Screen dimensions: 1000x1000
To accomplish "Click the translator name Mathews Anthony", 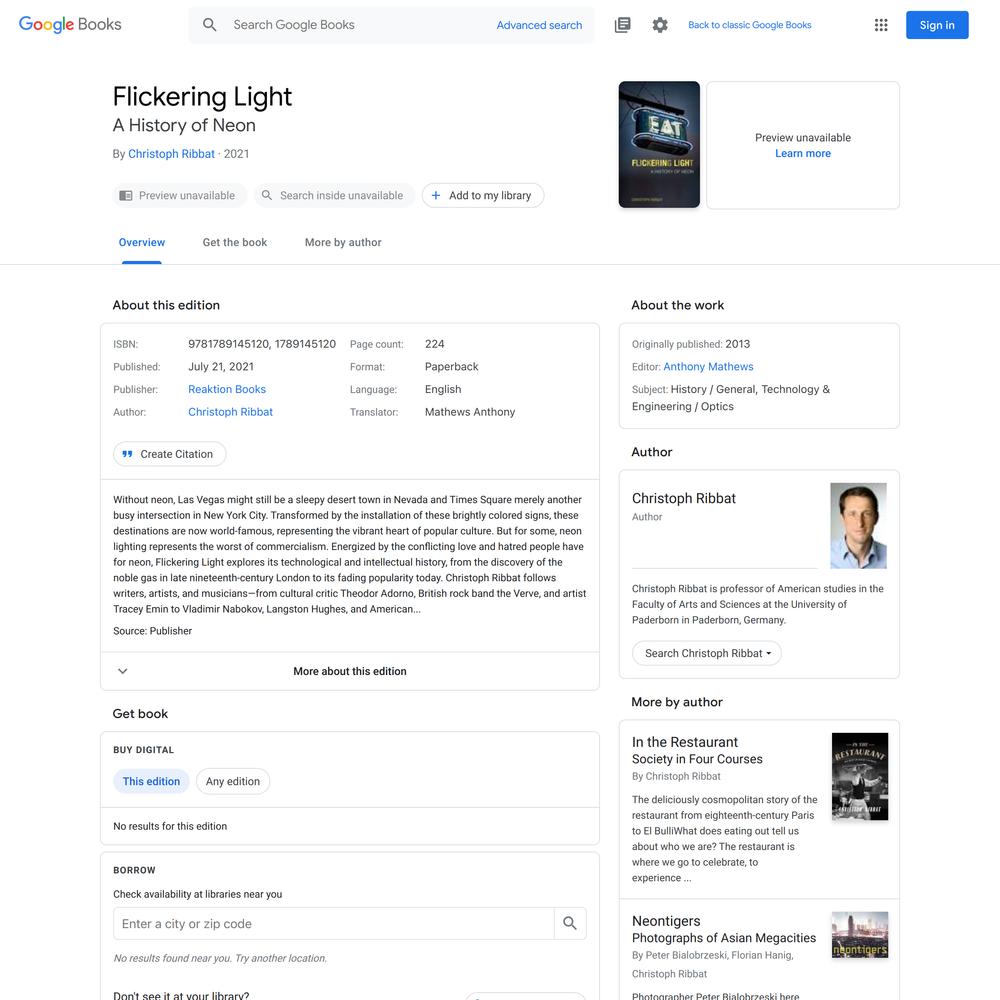I will click(470, 412).
